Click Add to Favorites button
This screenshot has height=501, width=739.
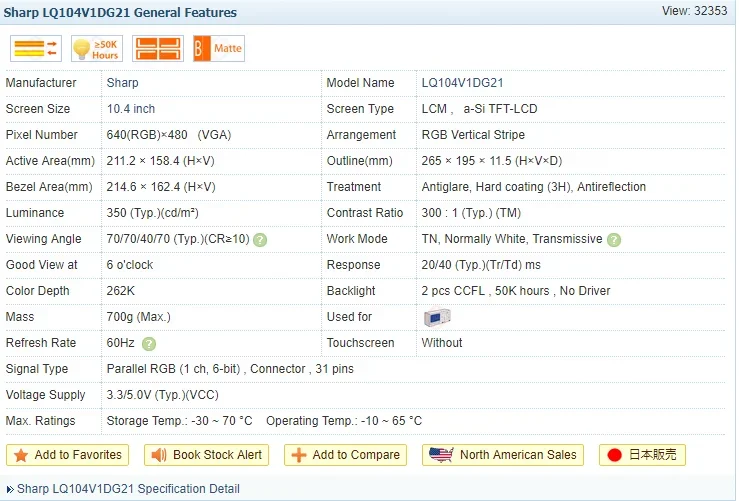tap(67, 455)
